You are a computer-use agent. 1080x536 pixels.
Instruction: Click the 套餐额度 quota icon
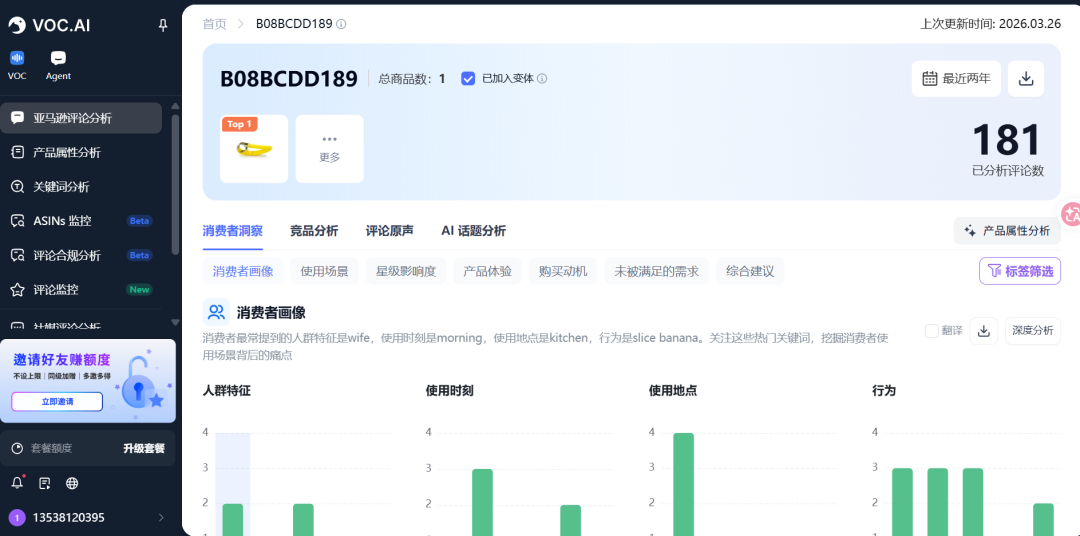click(x=18, y=449)
